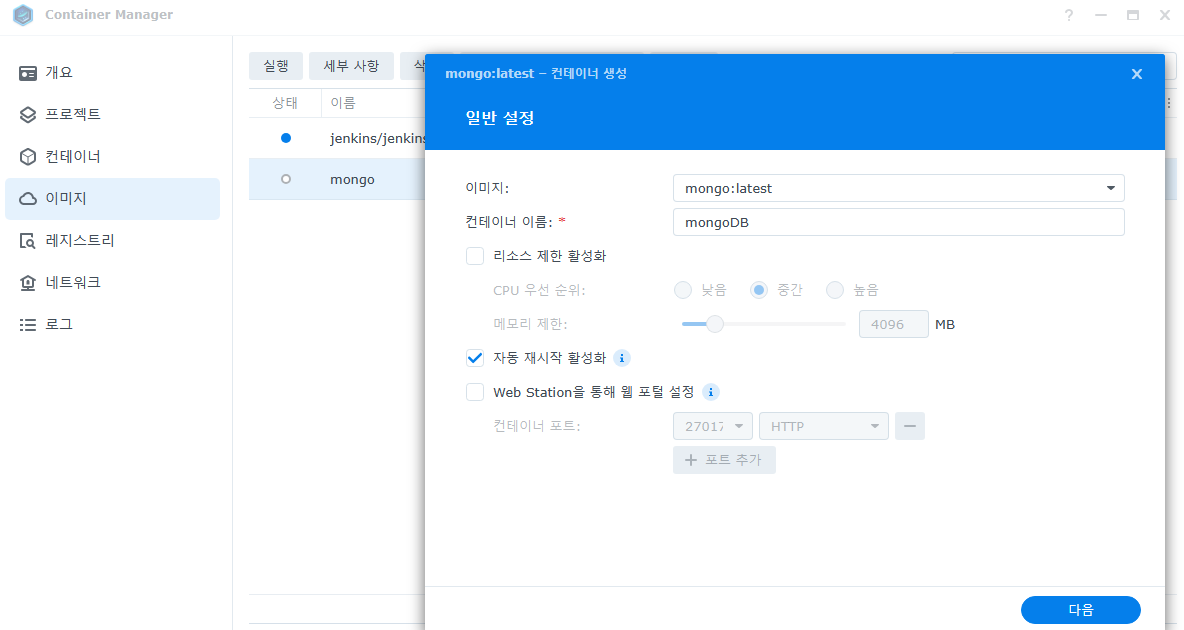
Task: Click the 컨테이너 cube icon
Action: pos(28,156)
